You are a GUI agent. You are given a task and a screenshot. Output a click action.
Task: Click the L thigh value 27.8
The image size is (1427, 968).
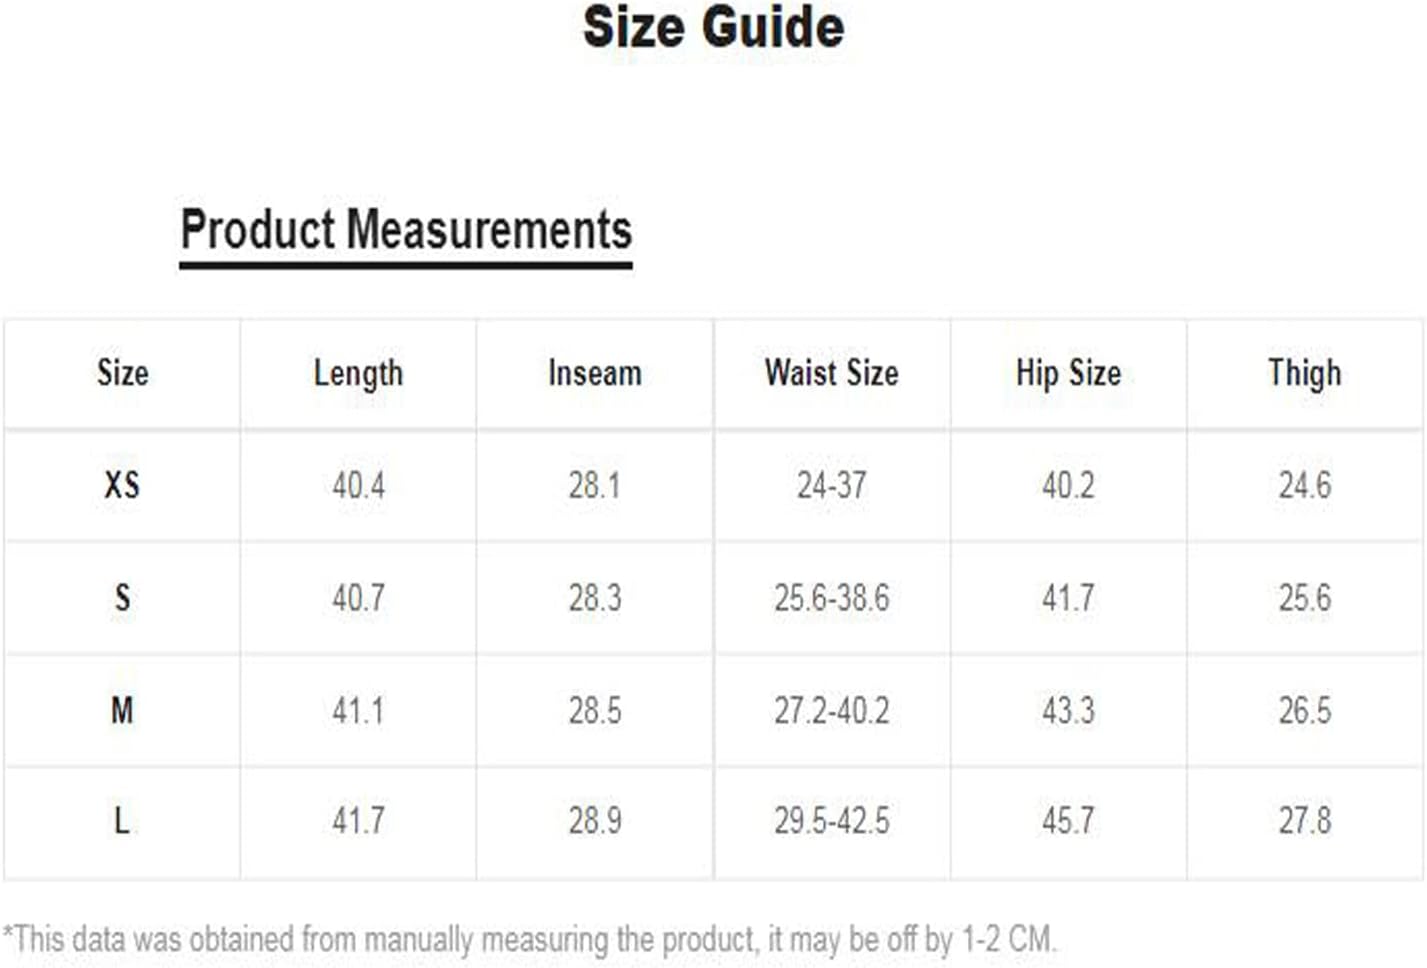click(x=1304, y=821)
